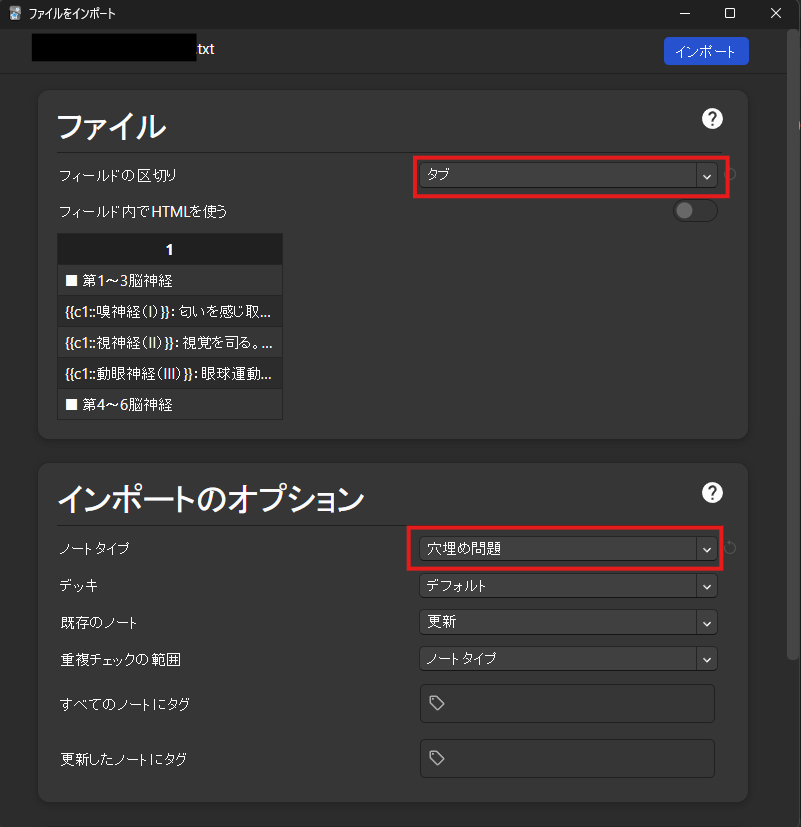Select the 第1〜3脳神経 preview row
The image size is (801, 827).
coord(169,279)
